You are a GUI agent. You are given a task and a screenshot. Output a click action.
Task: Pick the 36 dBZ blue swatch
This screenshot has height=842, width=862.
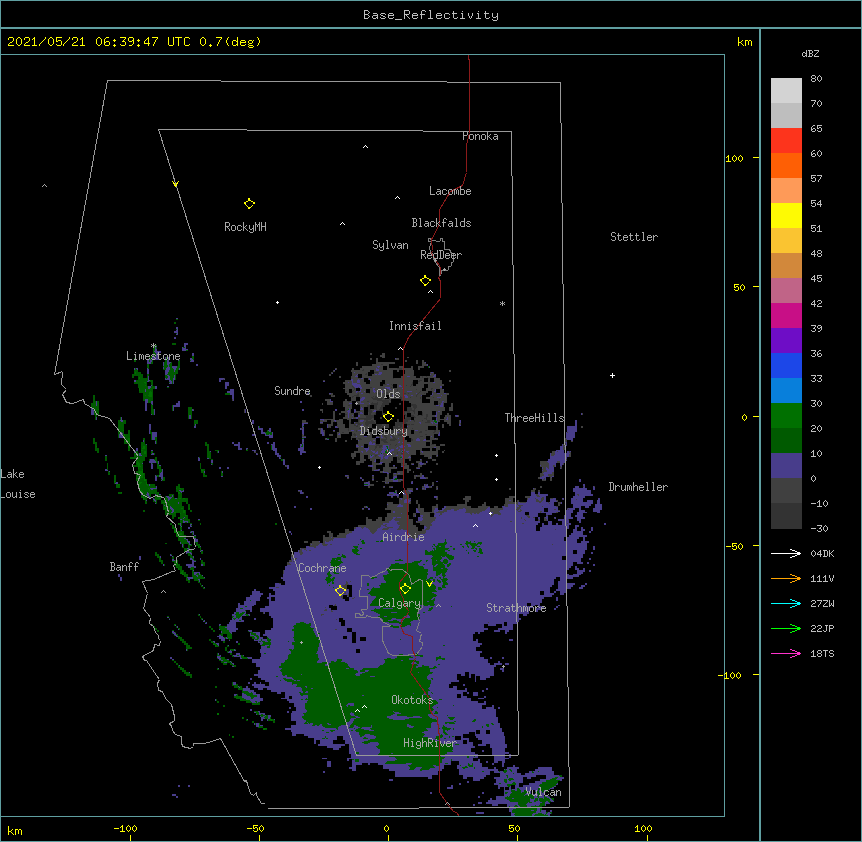coord(786,365)
